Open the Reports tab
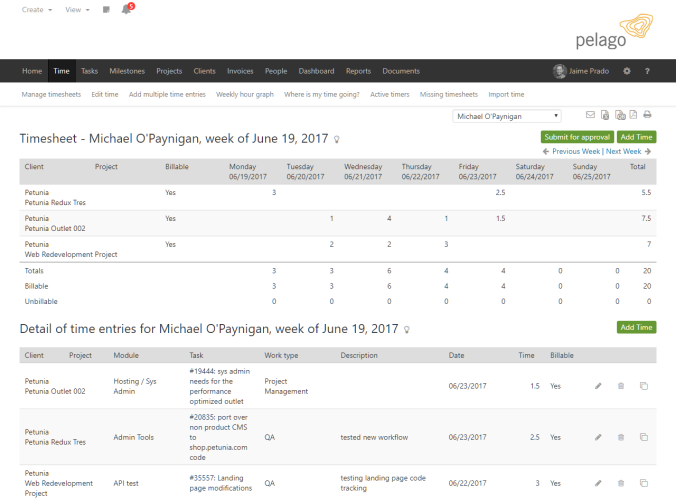This screenshot has width=676, height=500. tap(358, 71)
